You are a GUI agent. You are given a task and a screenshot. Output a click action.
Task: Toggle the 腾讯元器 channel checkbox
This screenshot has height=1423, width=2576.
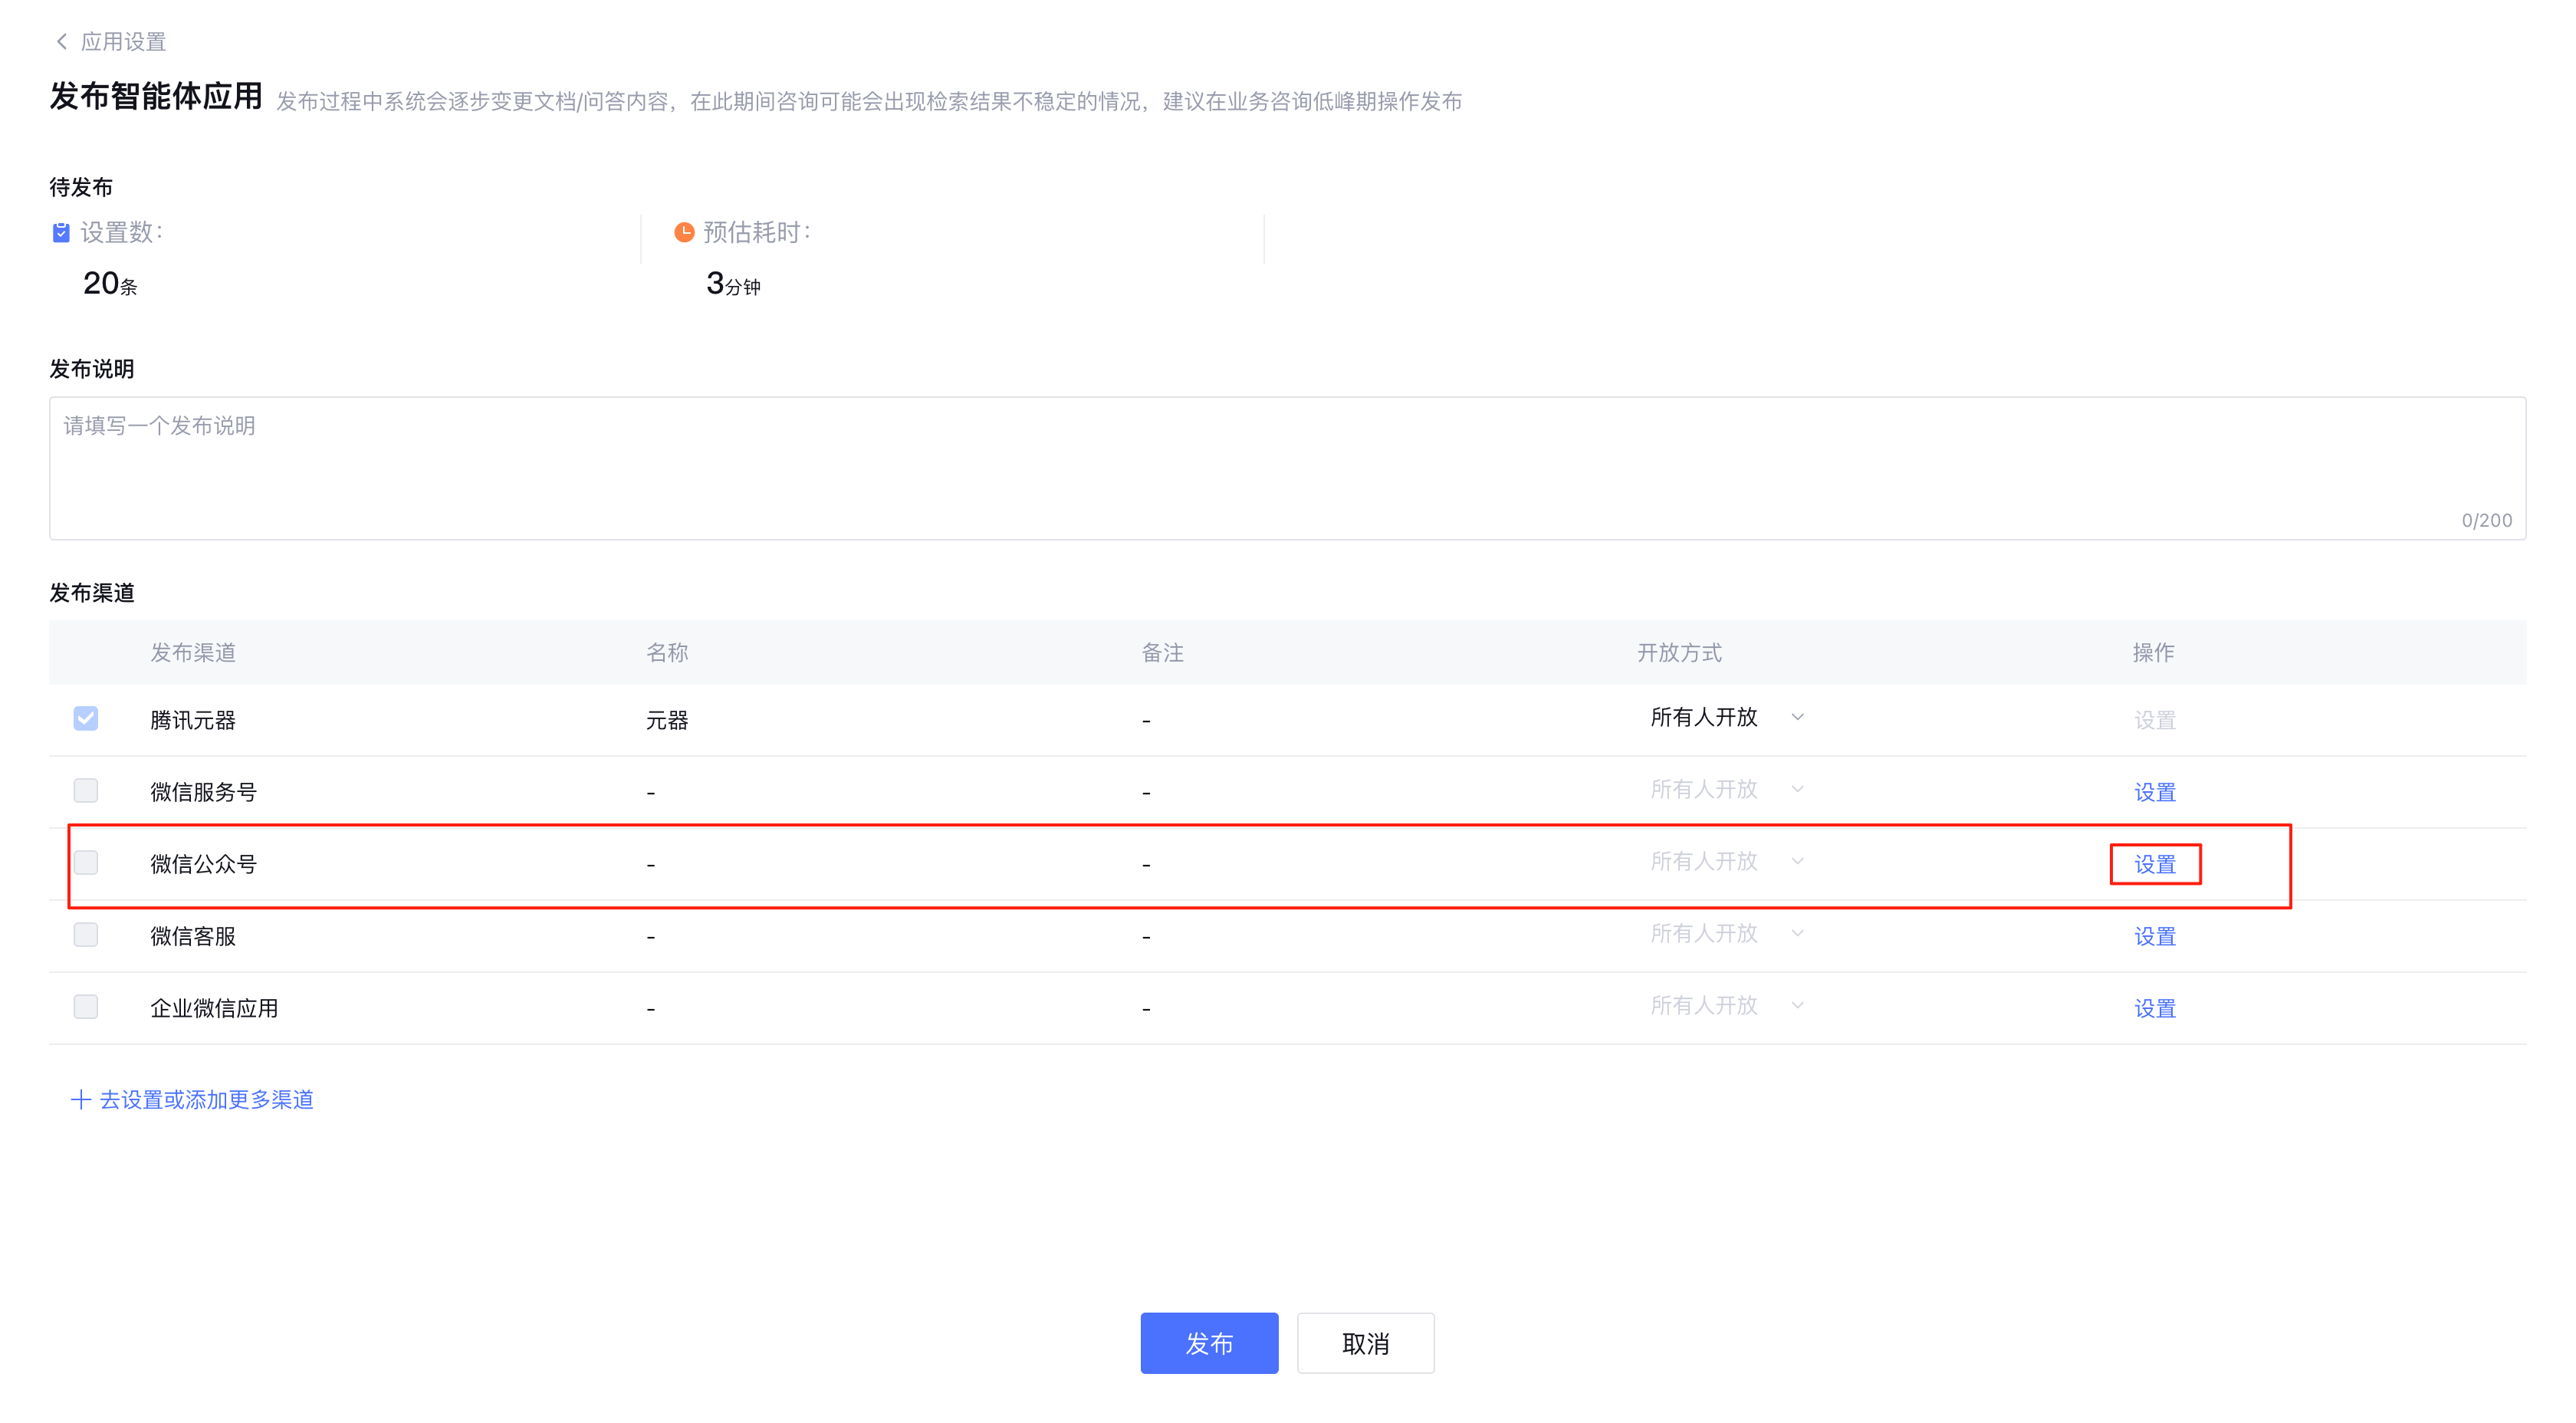(x=86, y=718)
